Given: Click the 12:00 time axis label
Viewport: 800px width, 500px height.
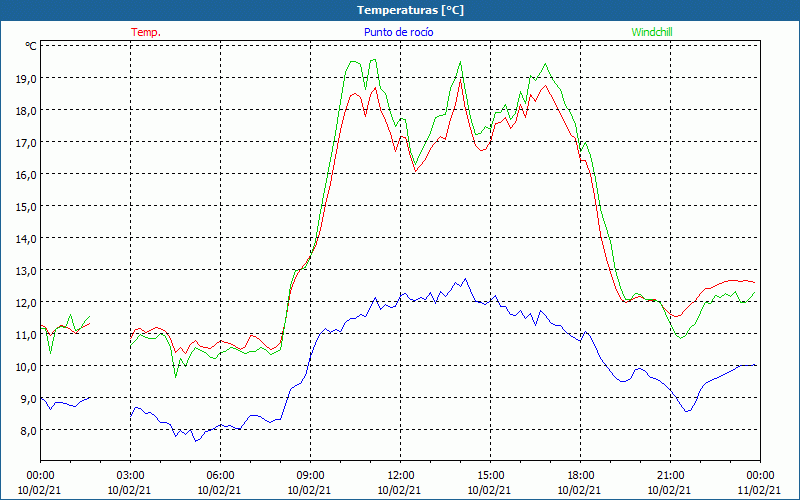Looking at the screenshot, I should pos(401,476).
